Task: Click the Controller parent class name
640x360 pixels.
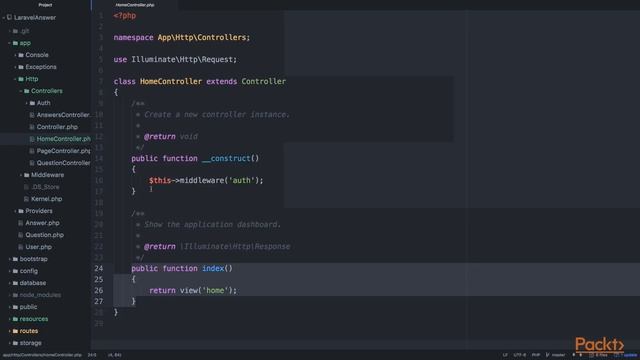Action: (x=264, y=82)
